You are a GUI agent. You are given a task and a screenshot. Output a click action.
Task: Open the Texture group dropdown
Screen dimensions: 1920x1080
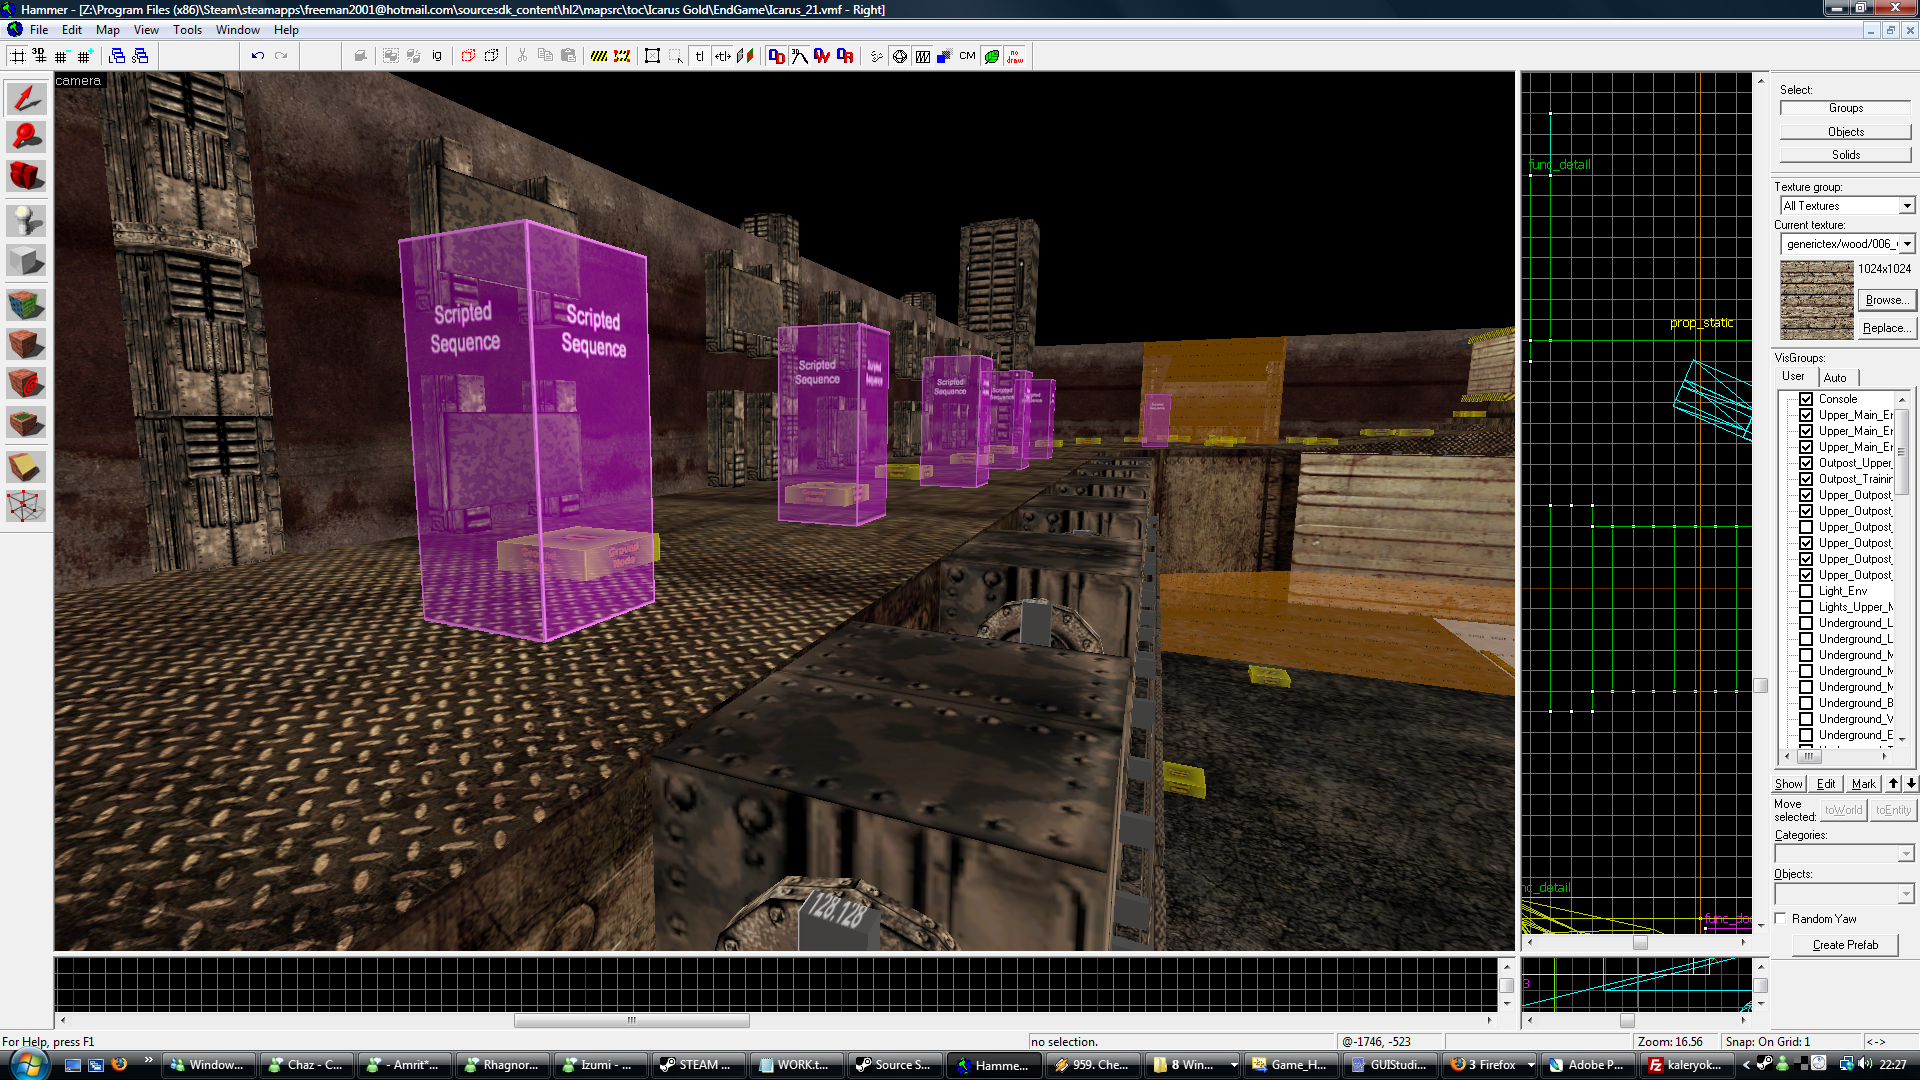tap(1907, 206)
